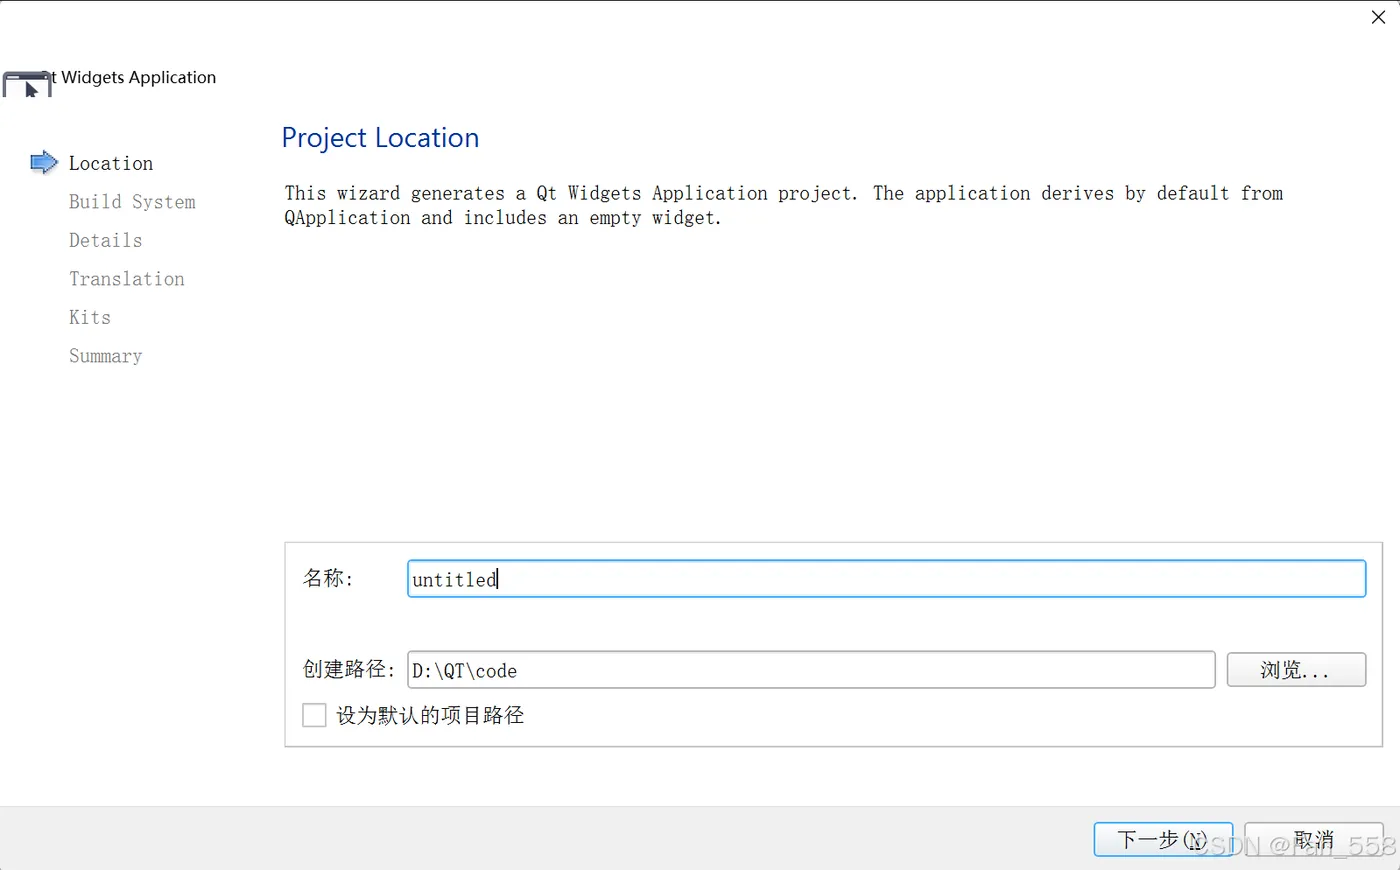Click the 取消 (Cancel) button
Viewport: 1400px width, 870px height.
tap(1314, 840)
